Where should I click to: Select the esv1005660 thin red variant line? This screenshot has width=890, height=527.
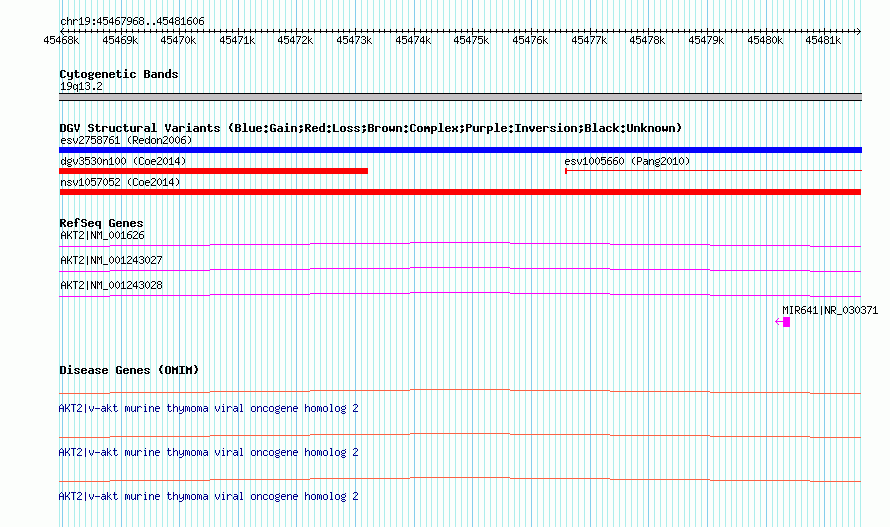(x=713, y=170)
